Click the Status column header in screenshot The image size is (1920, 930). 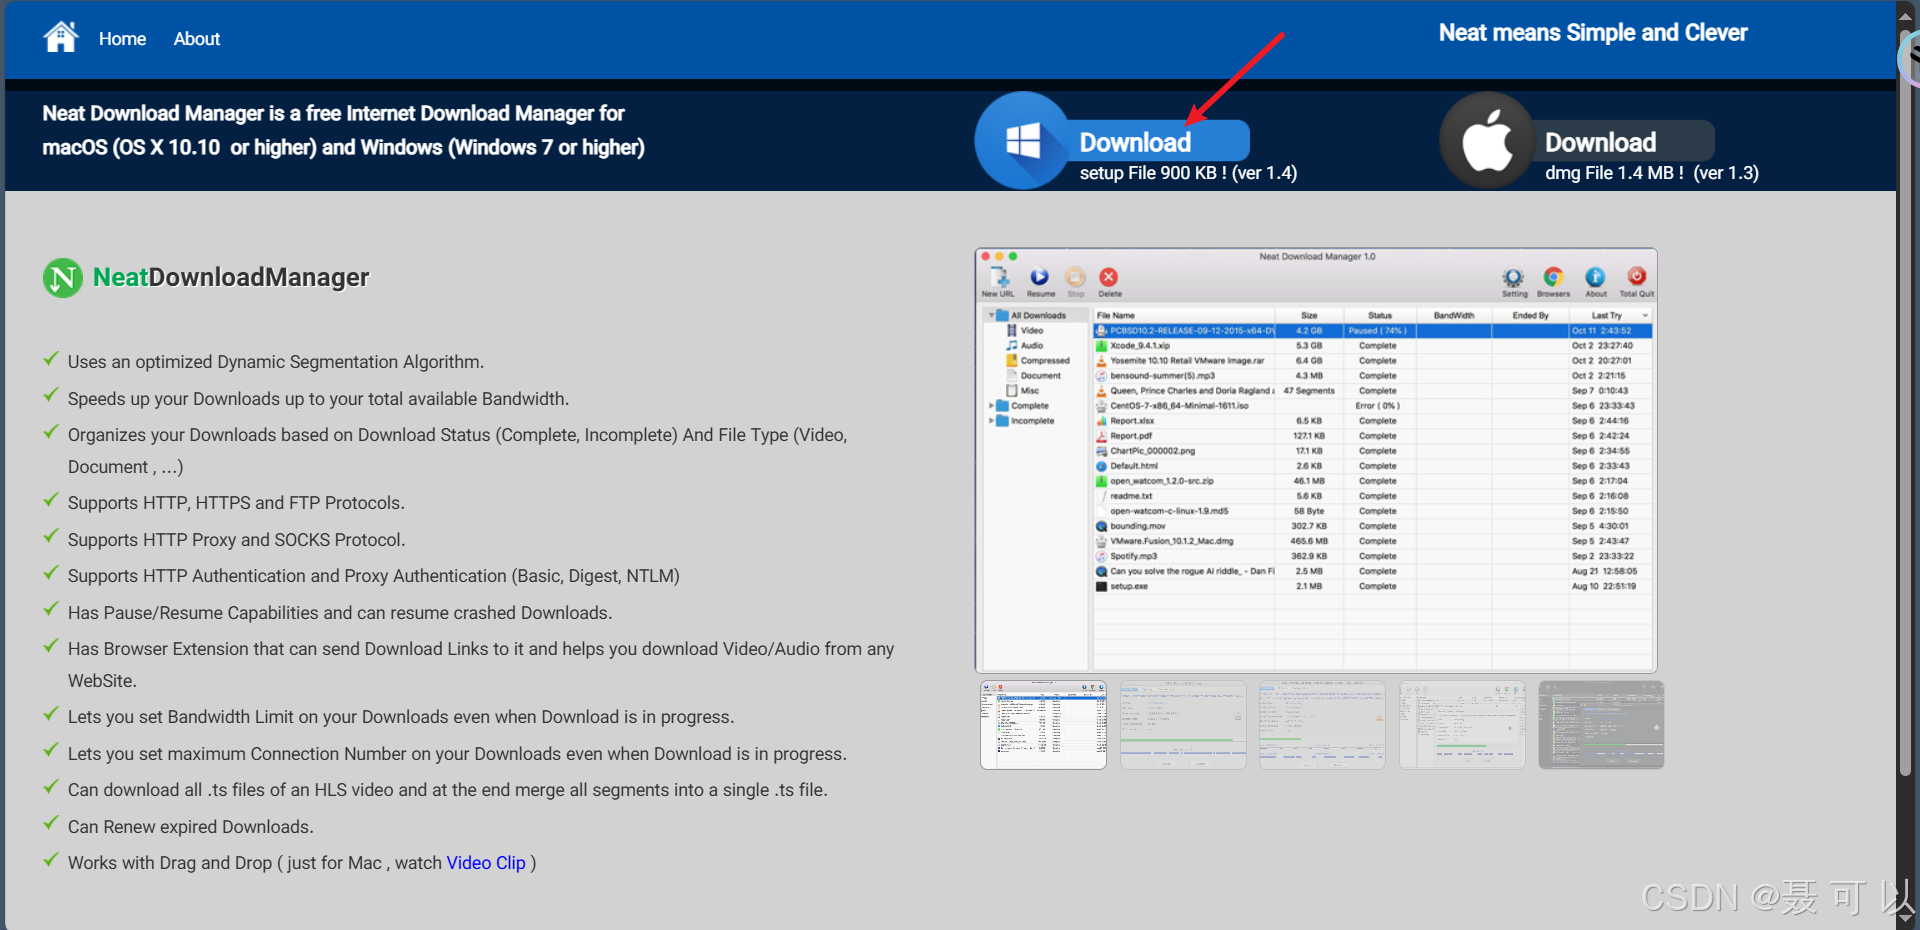point(1379,315)
